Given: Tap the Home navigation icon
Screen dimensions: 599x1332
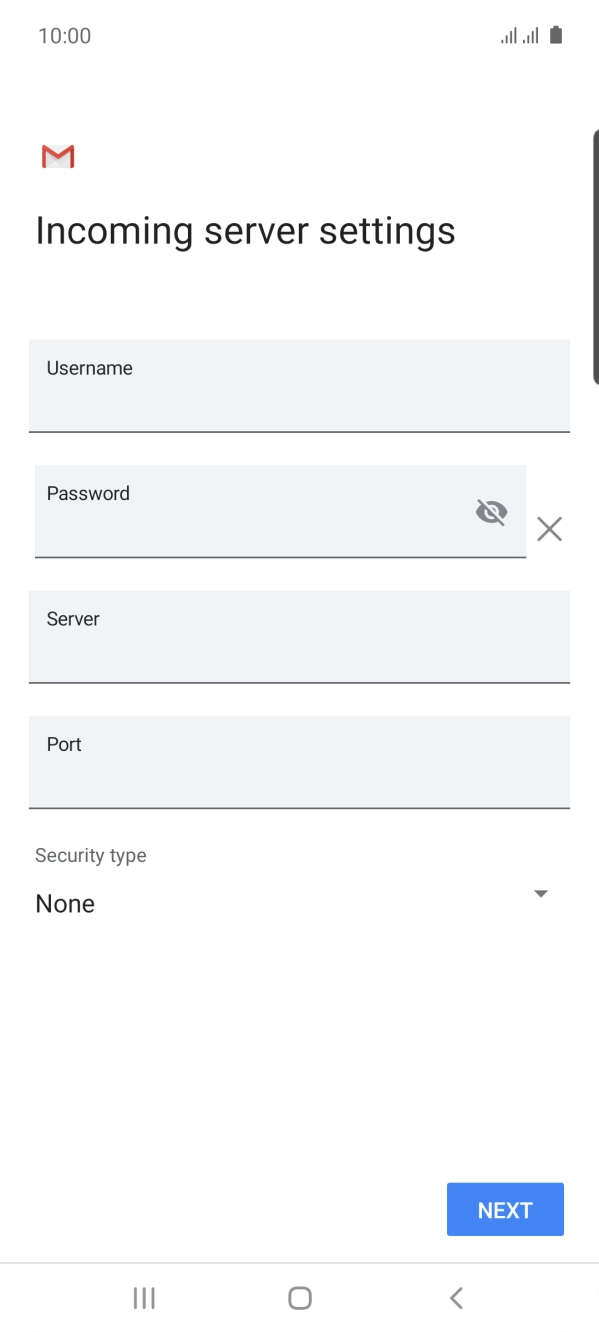Looking at the screenshot, I should pyautogui.click(x=299, y=1297).
